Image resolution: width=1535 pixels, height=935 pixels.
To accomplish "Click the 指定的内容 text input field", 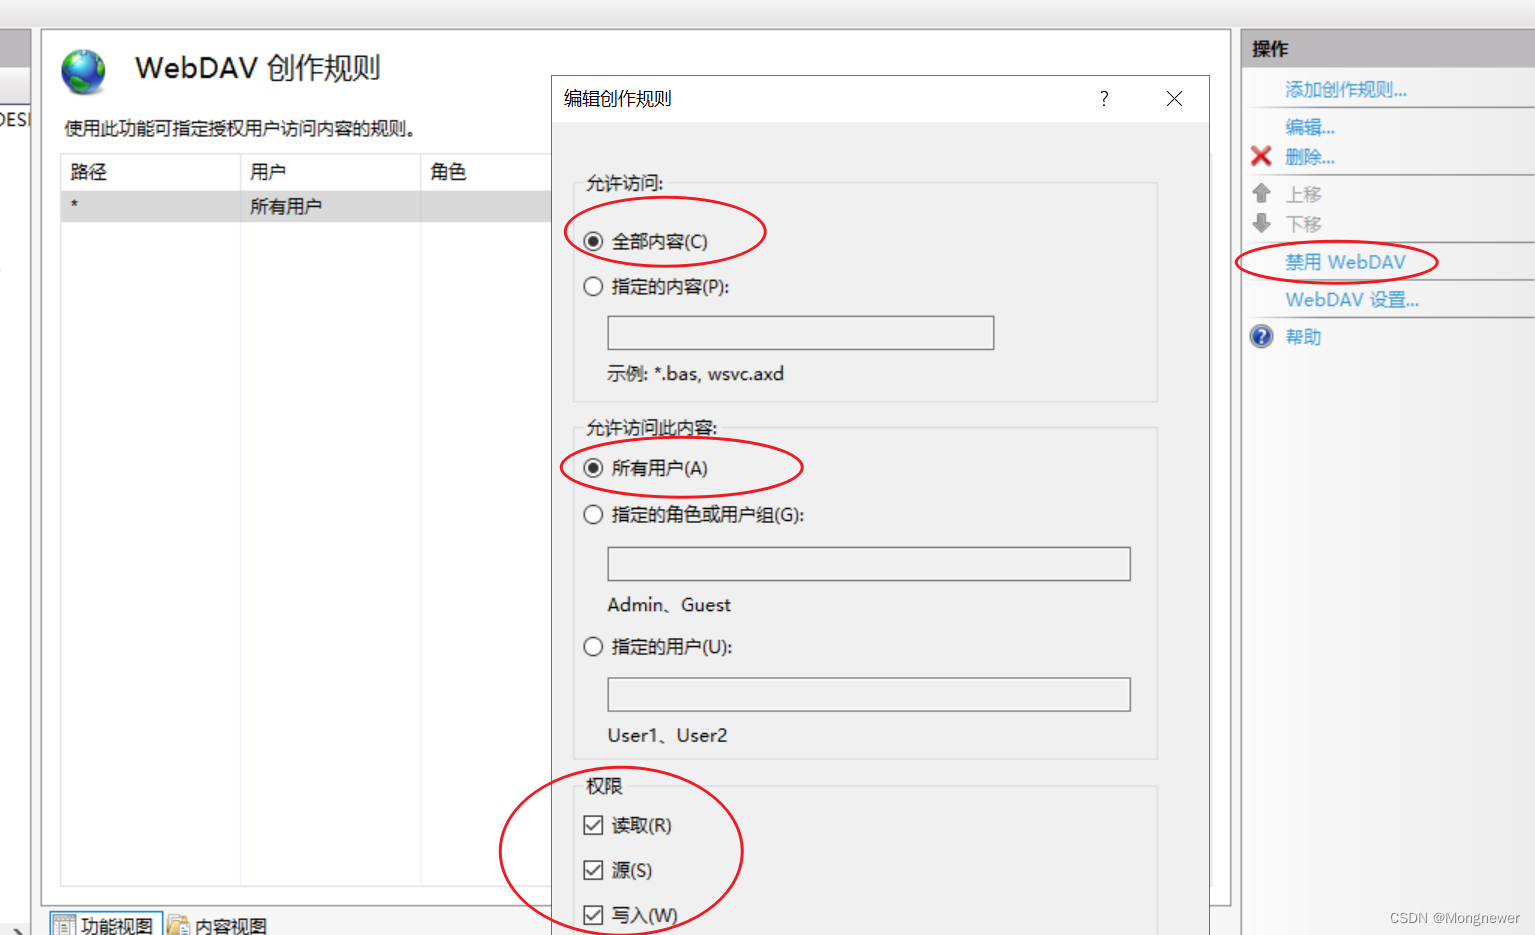I will coord(799,332).
